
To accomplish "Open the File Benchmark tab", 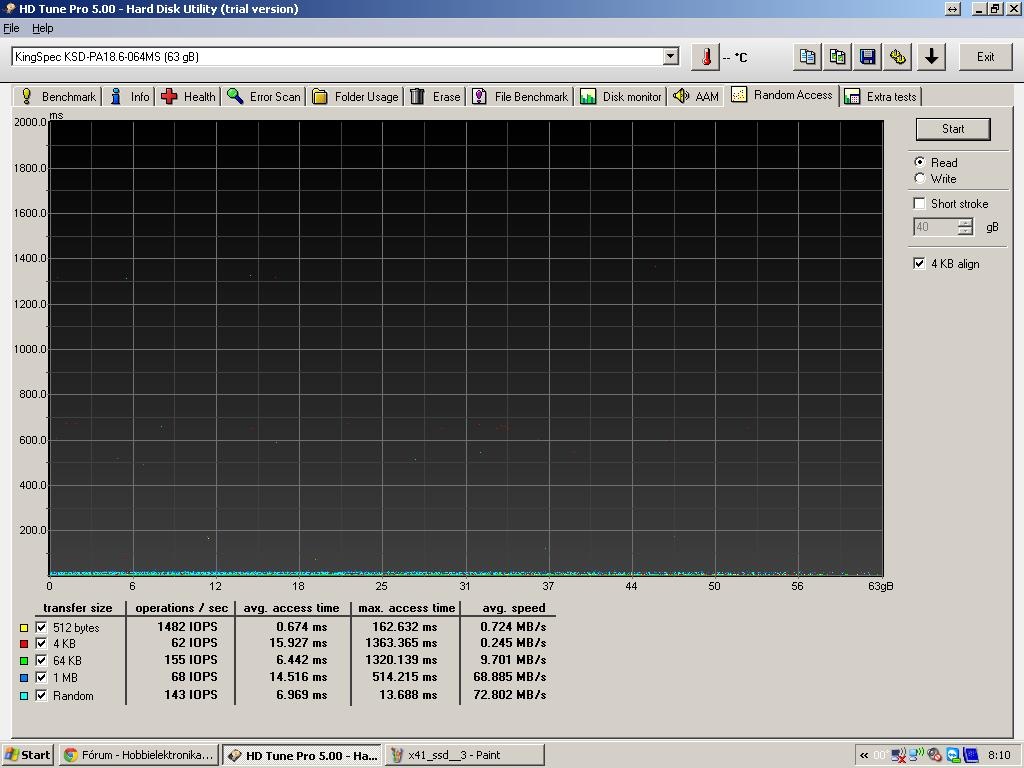I will [x=520, y=97].
